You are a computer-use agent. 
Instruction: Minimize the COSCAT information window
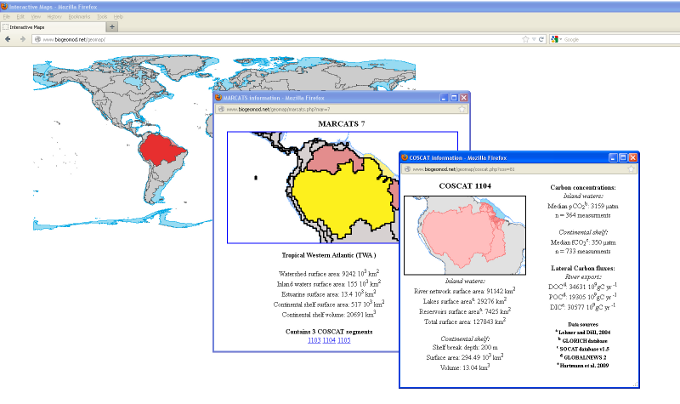pyautogui.click(x=613, y=157)
